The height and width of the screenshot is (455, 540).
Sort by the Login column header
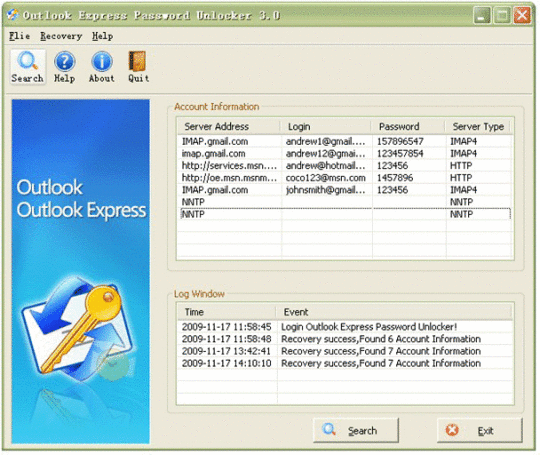click(x=326, y=126)
